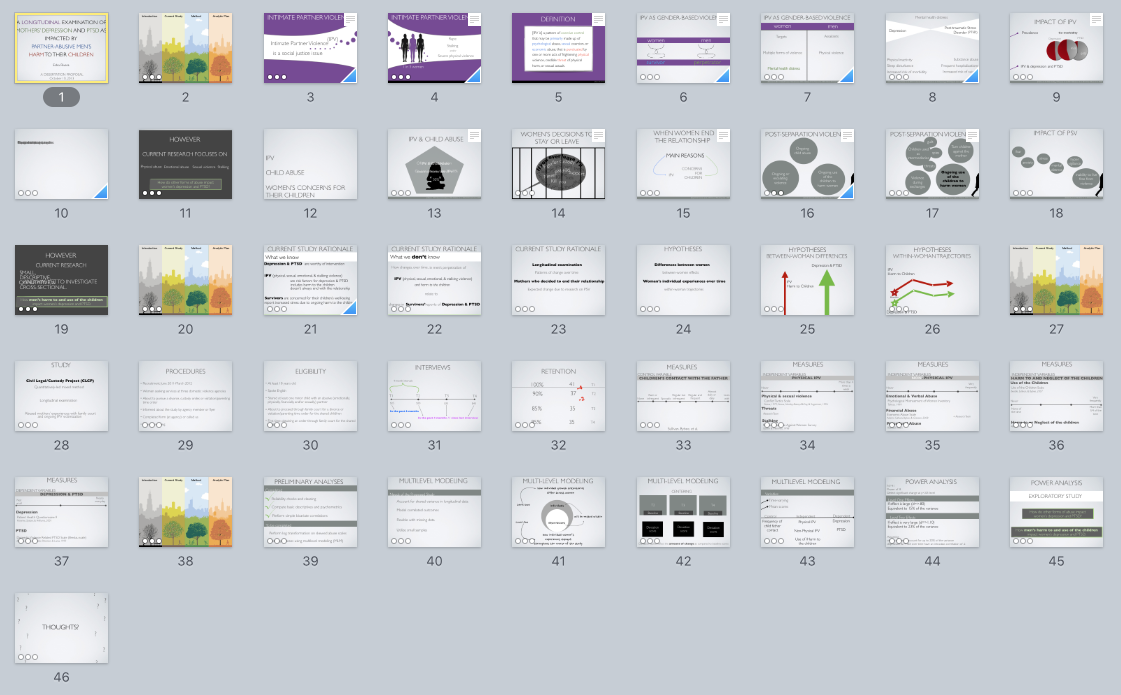This screenshot has height=695, width=1121.
Task: Click the 'Hypotheses' slide 24
Action: pos(683,279)
